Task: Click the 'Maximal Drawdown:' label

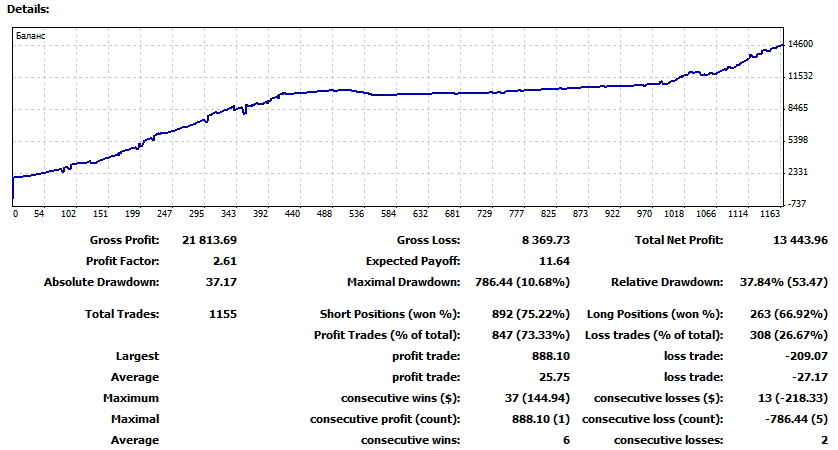Action: coord(404,282)
